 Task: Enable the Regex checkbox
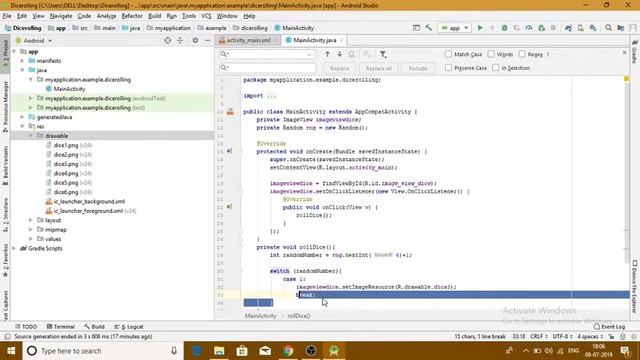tap(522, 54)
